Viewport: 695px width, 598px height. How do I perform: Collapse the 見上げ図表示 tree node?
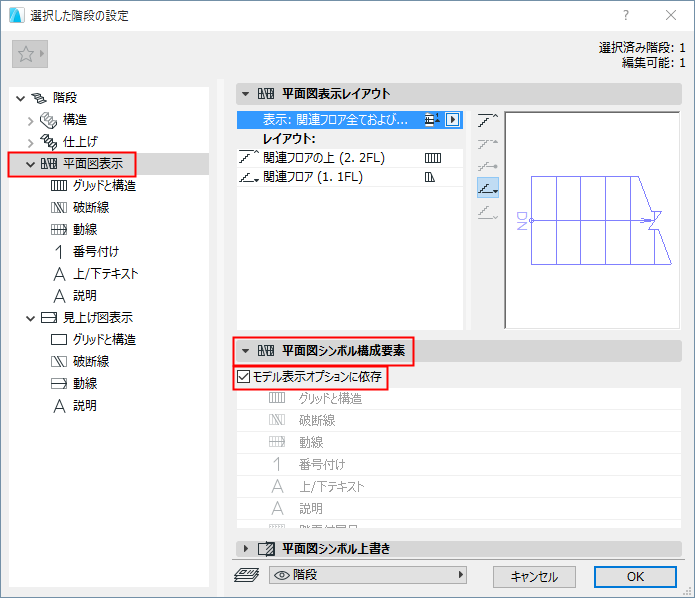click(31, 318)
